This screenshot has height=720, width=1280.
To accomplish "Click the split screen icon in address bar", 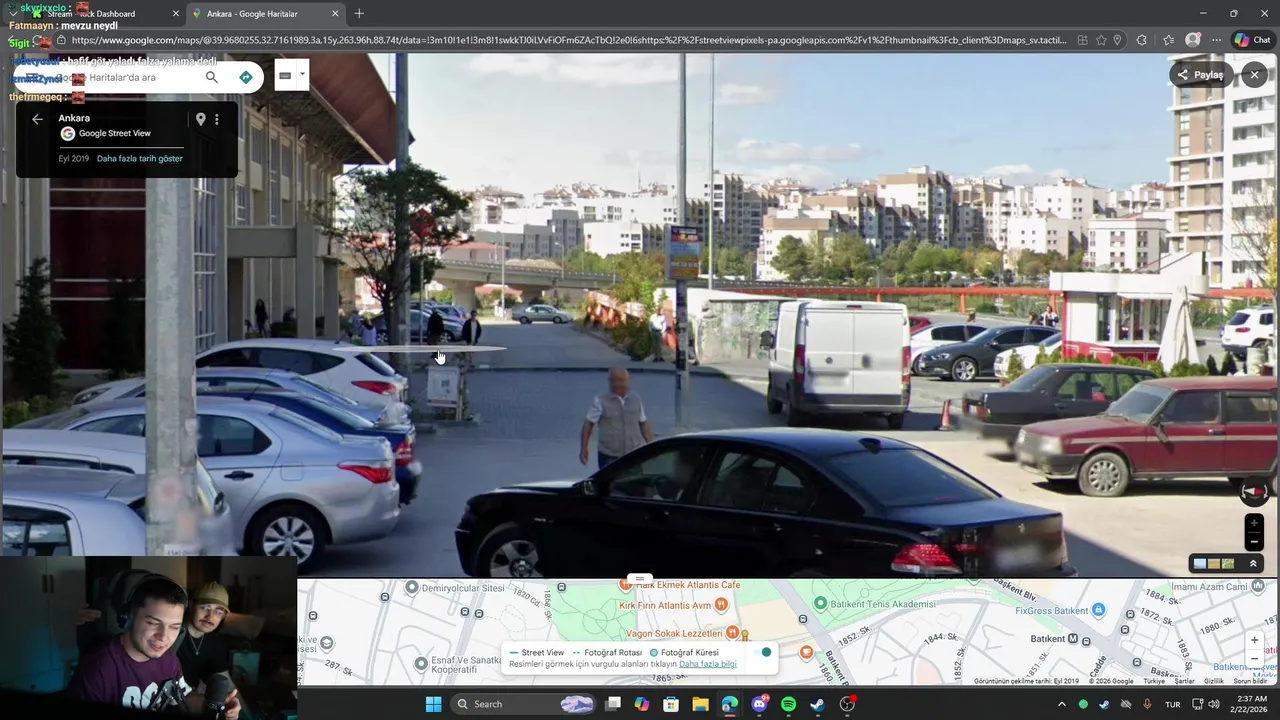I will click(x=1082, y=40).
